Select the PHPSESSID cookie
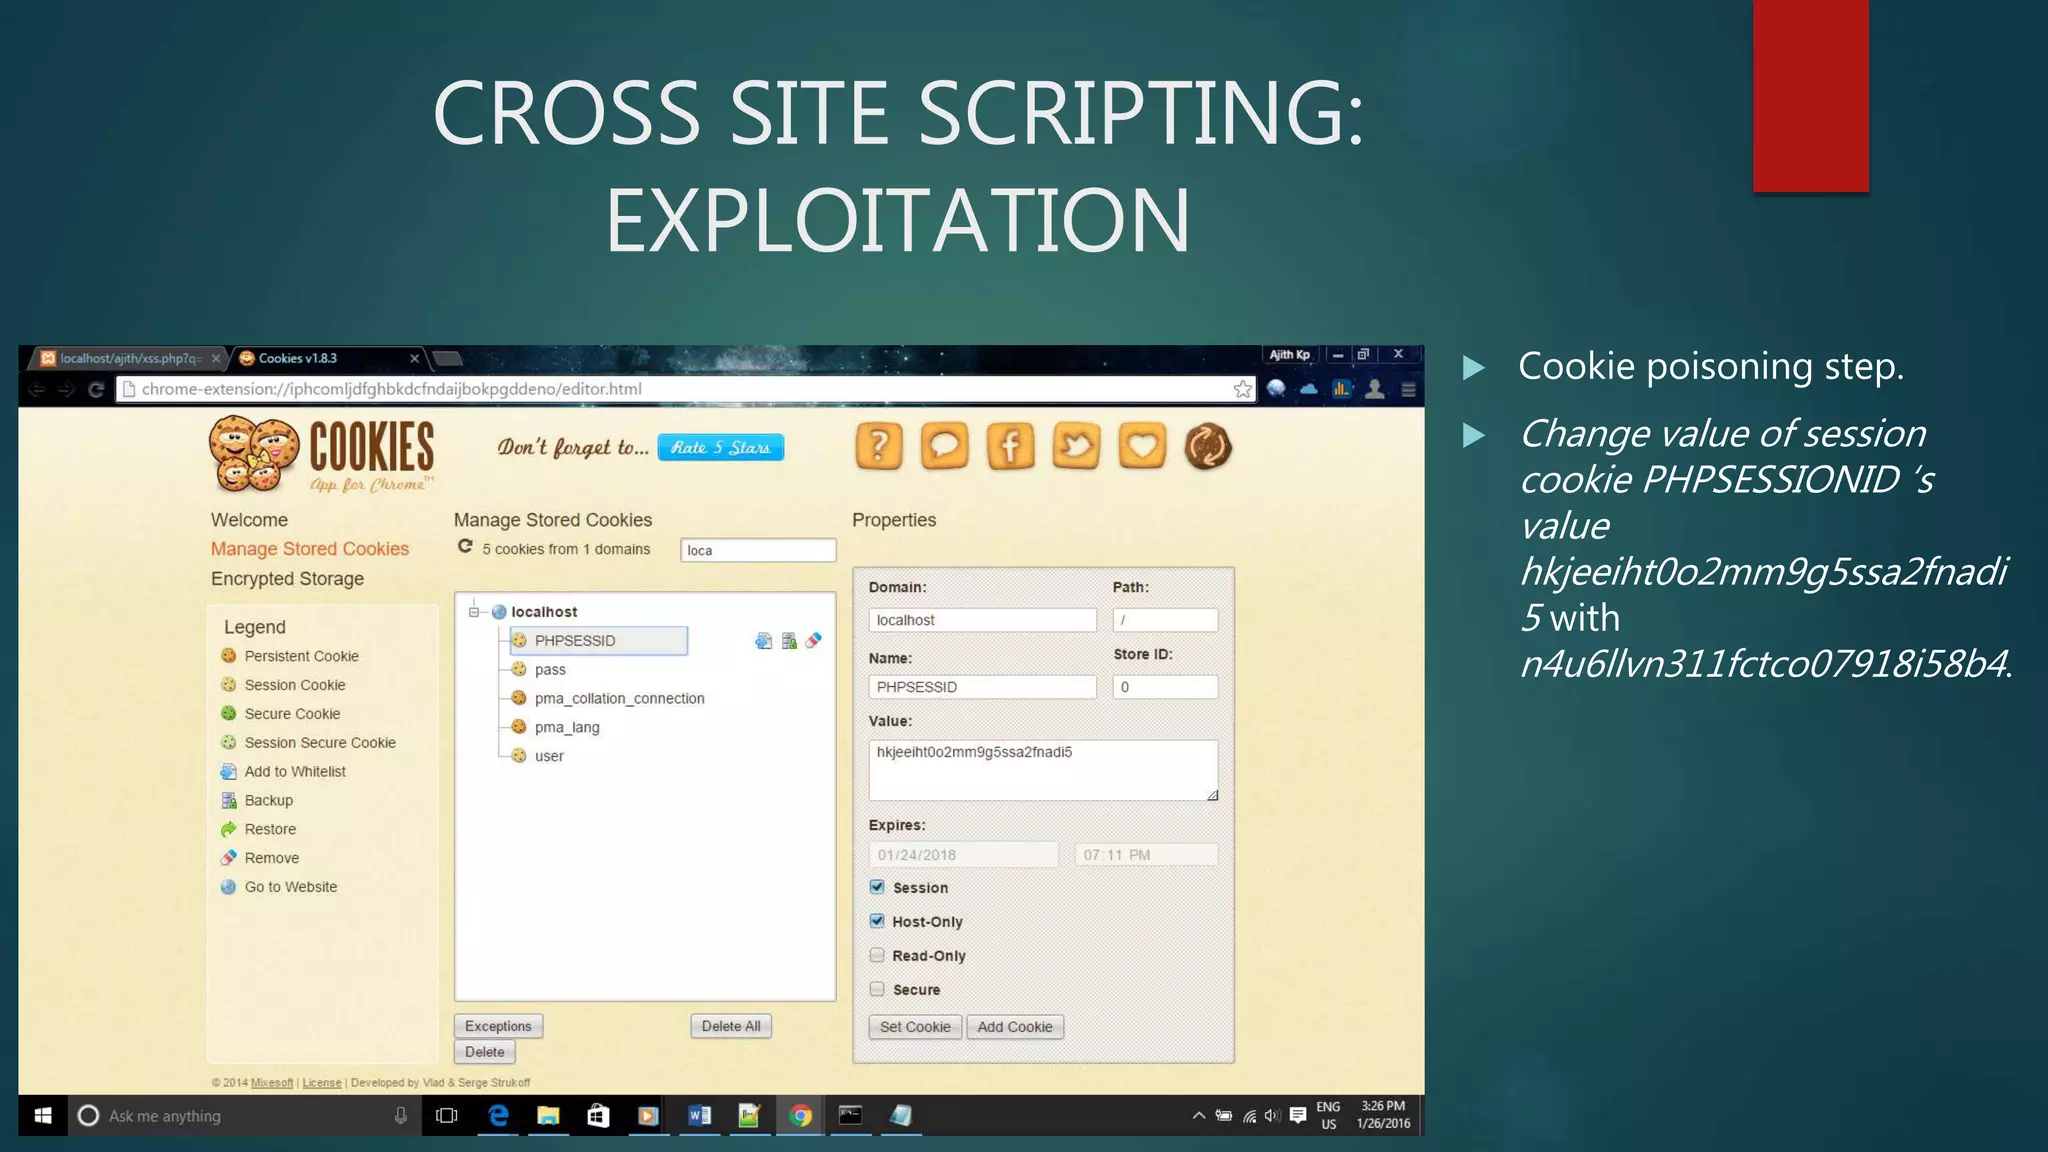This screenshot has width=2048, height=1152. click(x=598, y=641)
